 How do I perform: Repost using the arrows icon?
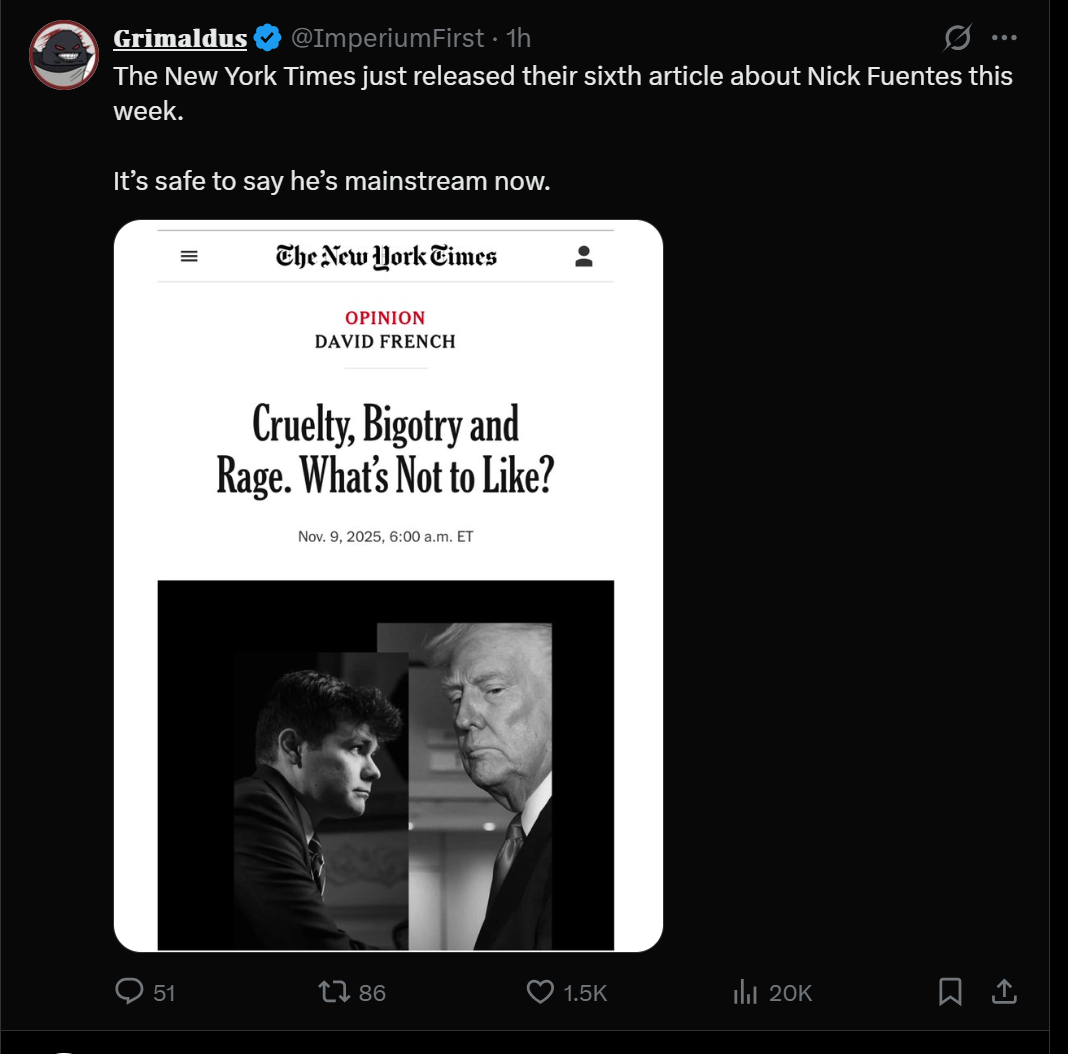(x=333, y=991)
